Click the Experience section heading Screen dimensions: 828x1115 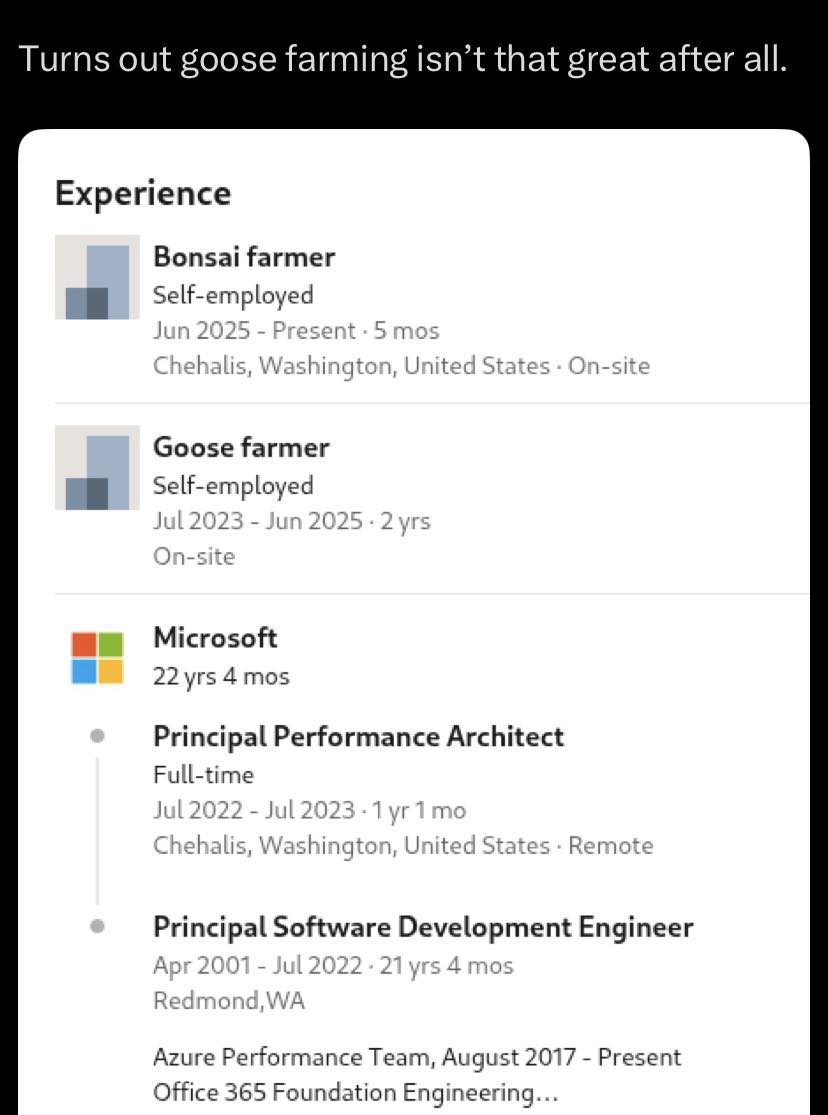(143, 193)
